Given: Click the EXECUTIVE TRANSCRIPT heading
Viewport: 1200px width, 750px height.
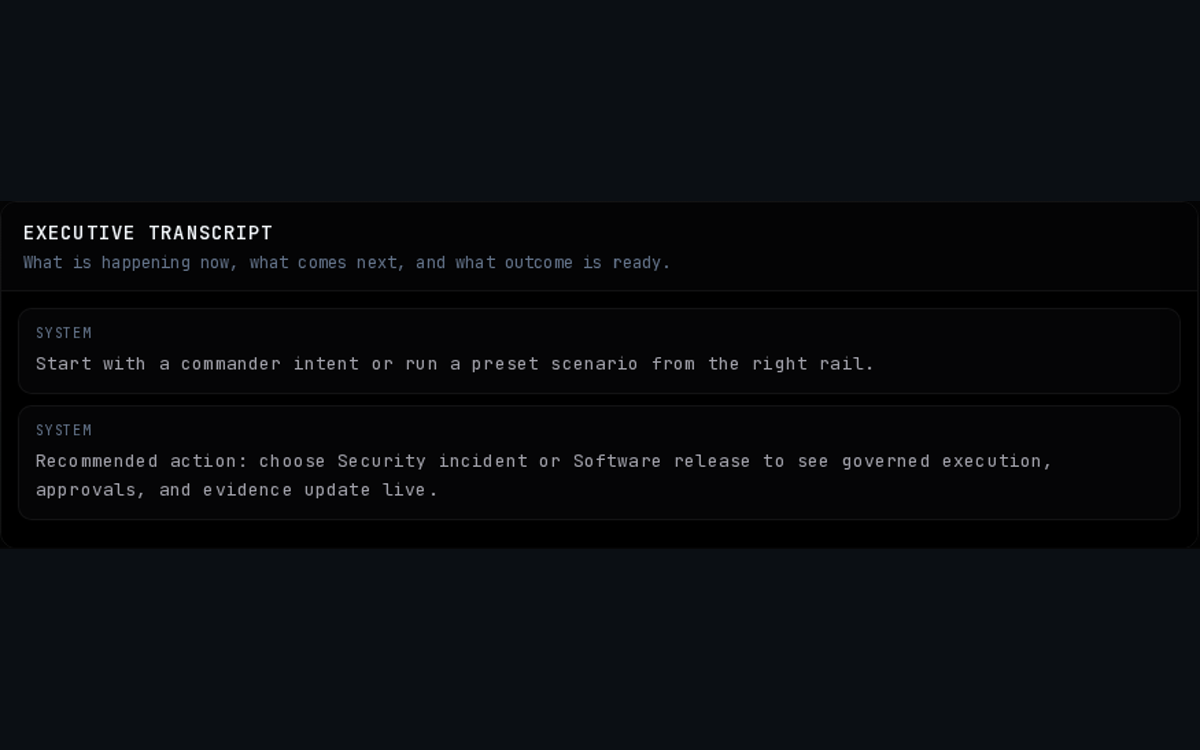Looking at the screenshot, I should pyautogui.click(x=147, y=232).
